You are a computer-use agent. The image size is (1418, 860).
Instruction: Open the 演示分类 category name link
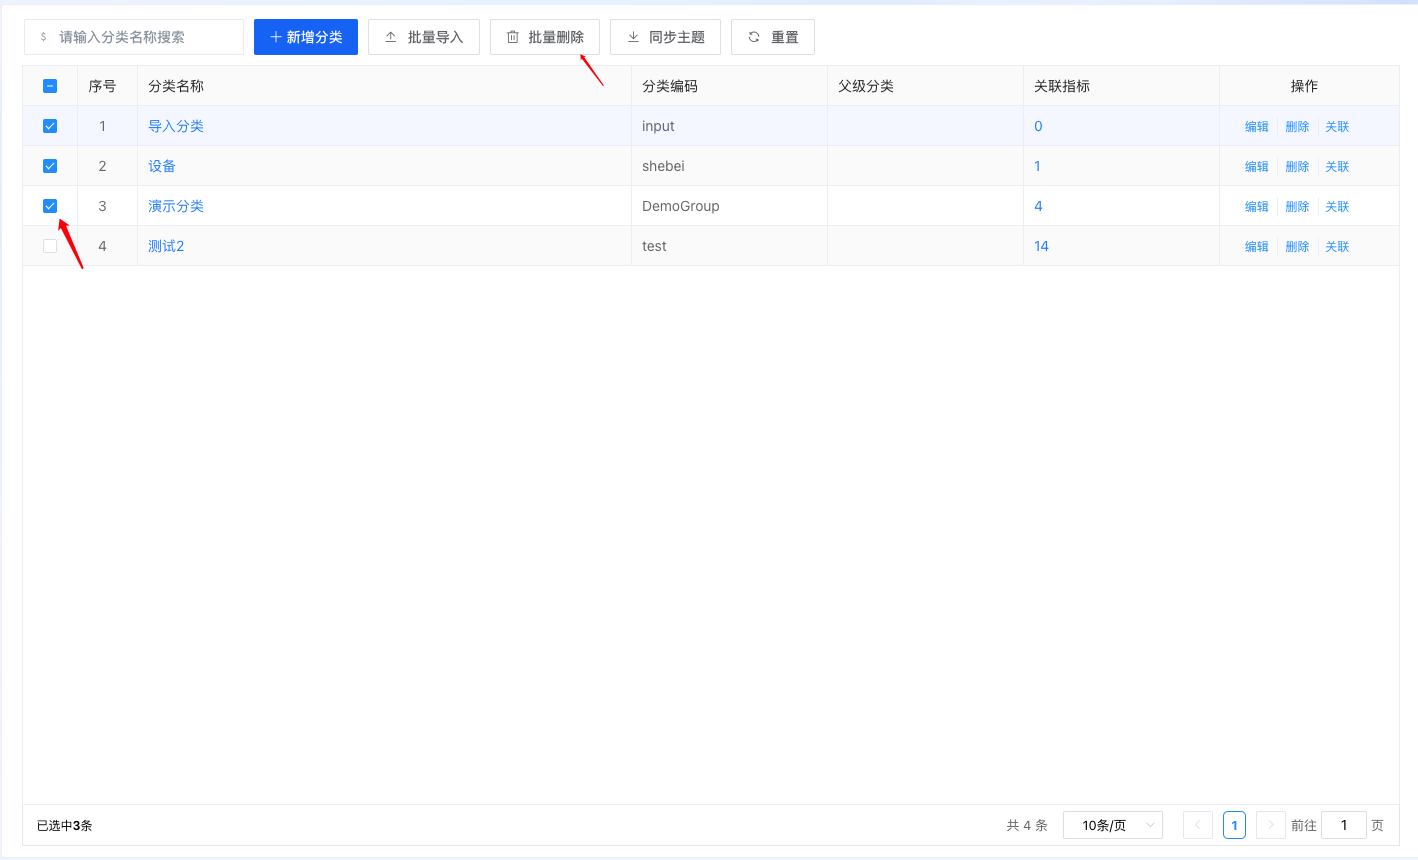(x=176, y=206)
